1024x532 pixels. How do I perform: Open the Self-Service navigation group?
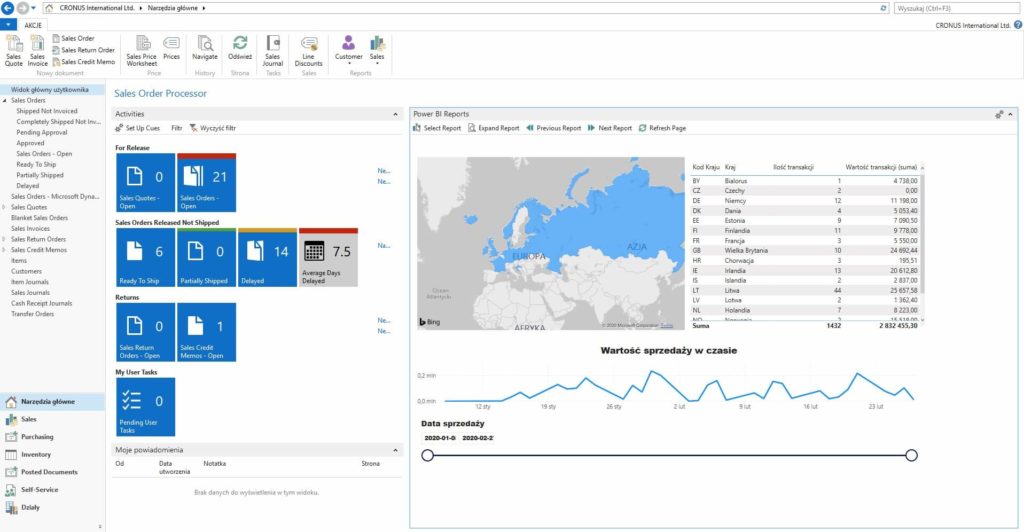pyautogui.click(x=52, y=490)
